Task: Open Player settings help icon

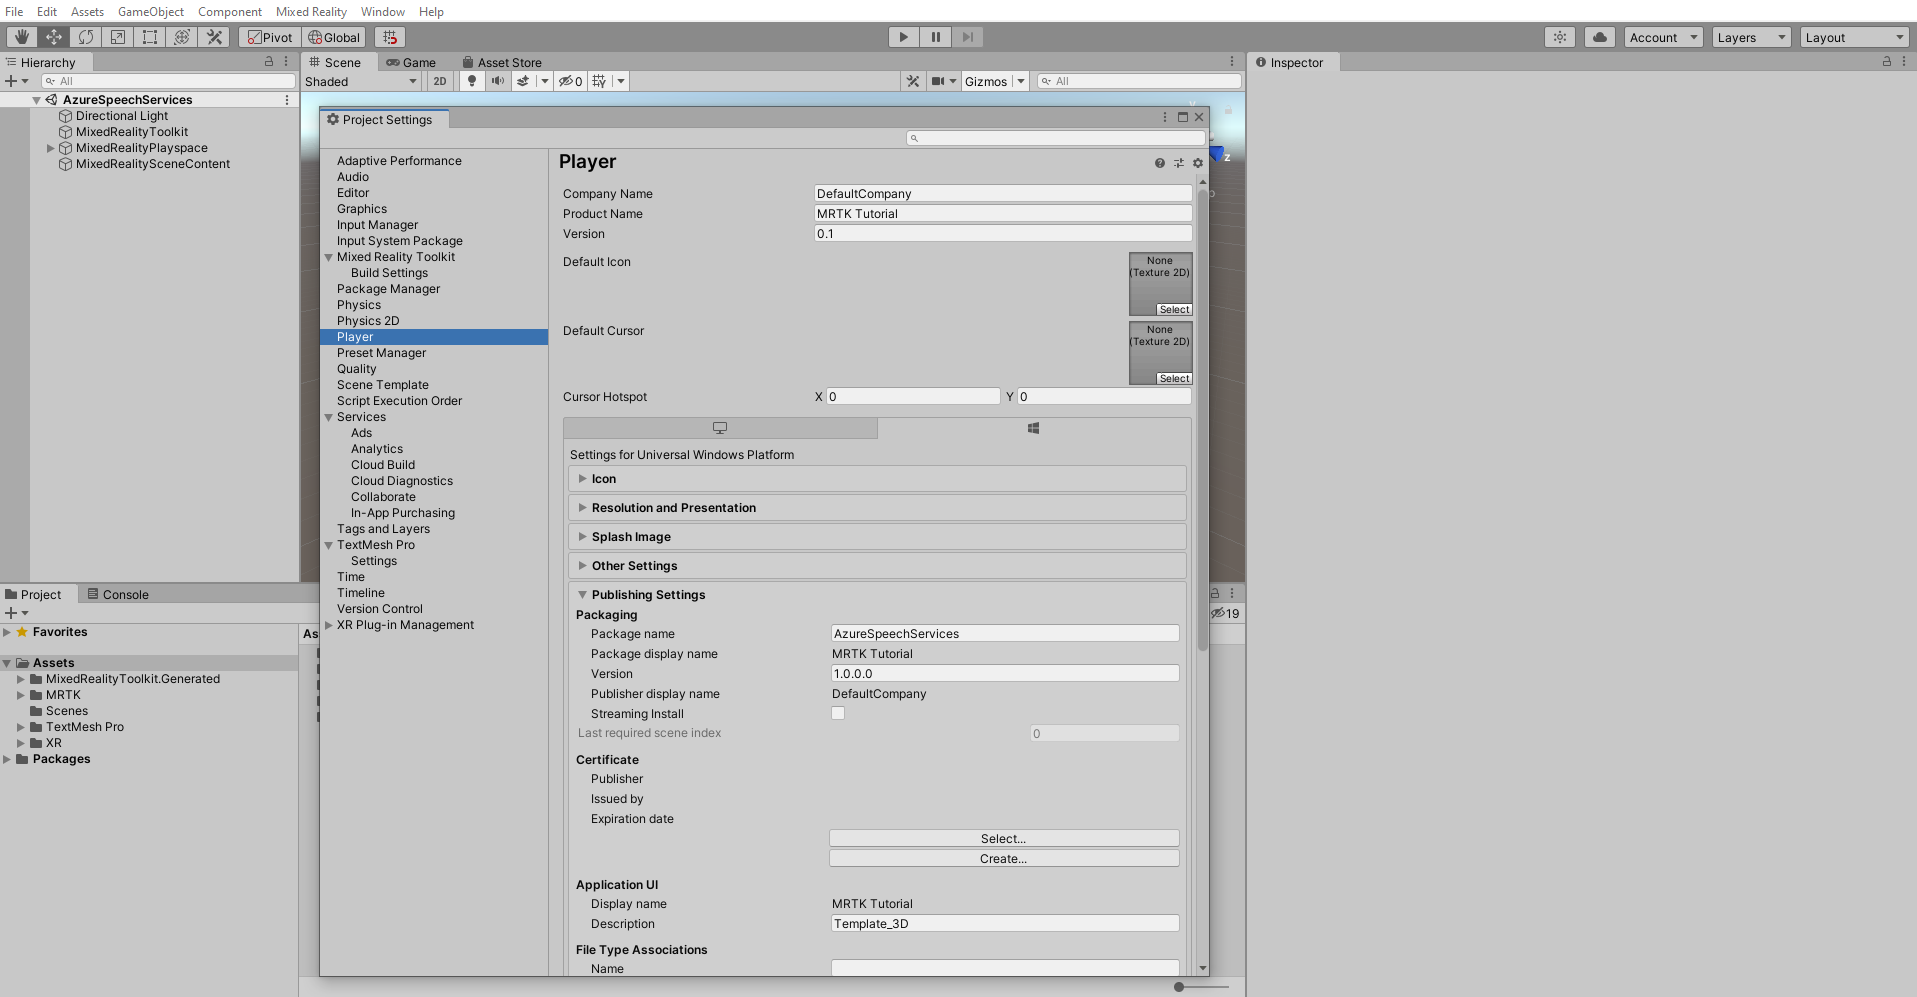Action: tap(1160, 163)
